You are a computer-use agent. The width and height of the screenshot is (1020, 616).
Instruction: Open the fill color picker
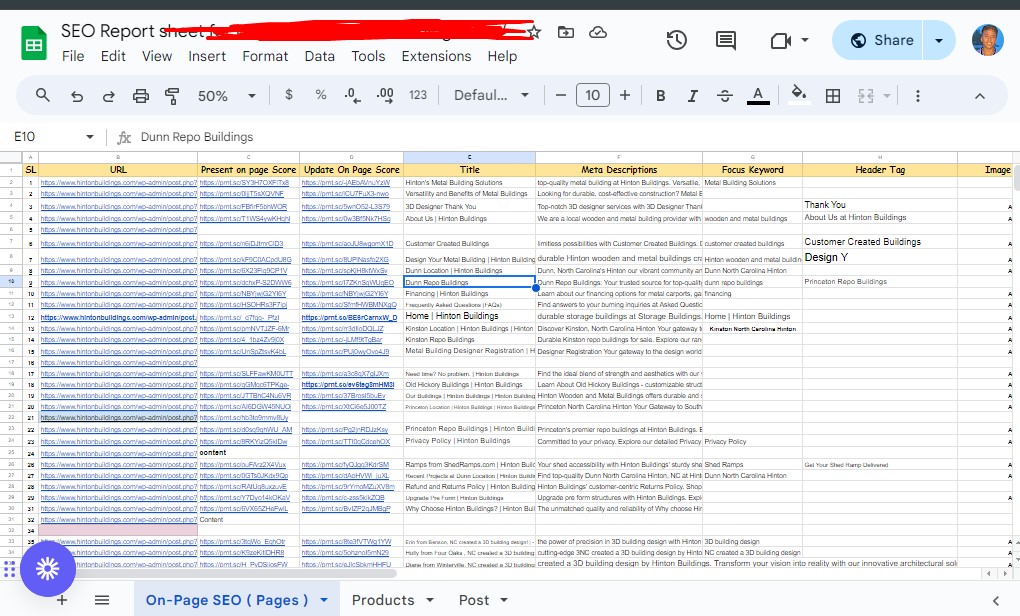pyautogui.click(x=798, y=95)
